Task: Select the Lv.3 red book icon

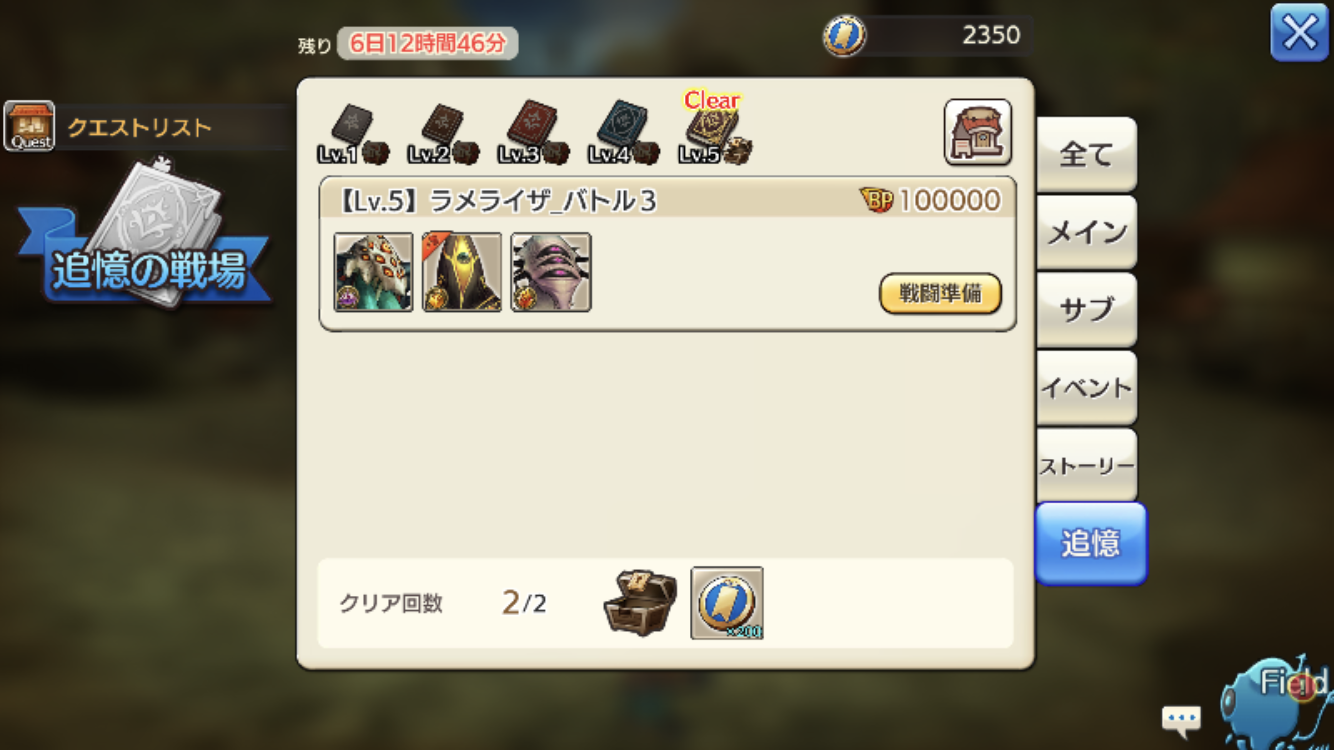Action: click(x=533, y=134)
